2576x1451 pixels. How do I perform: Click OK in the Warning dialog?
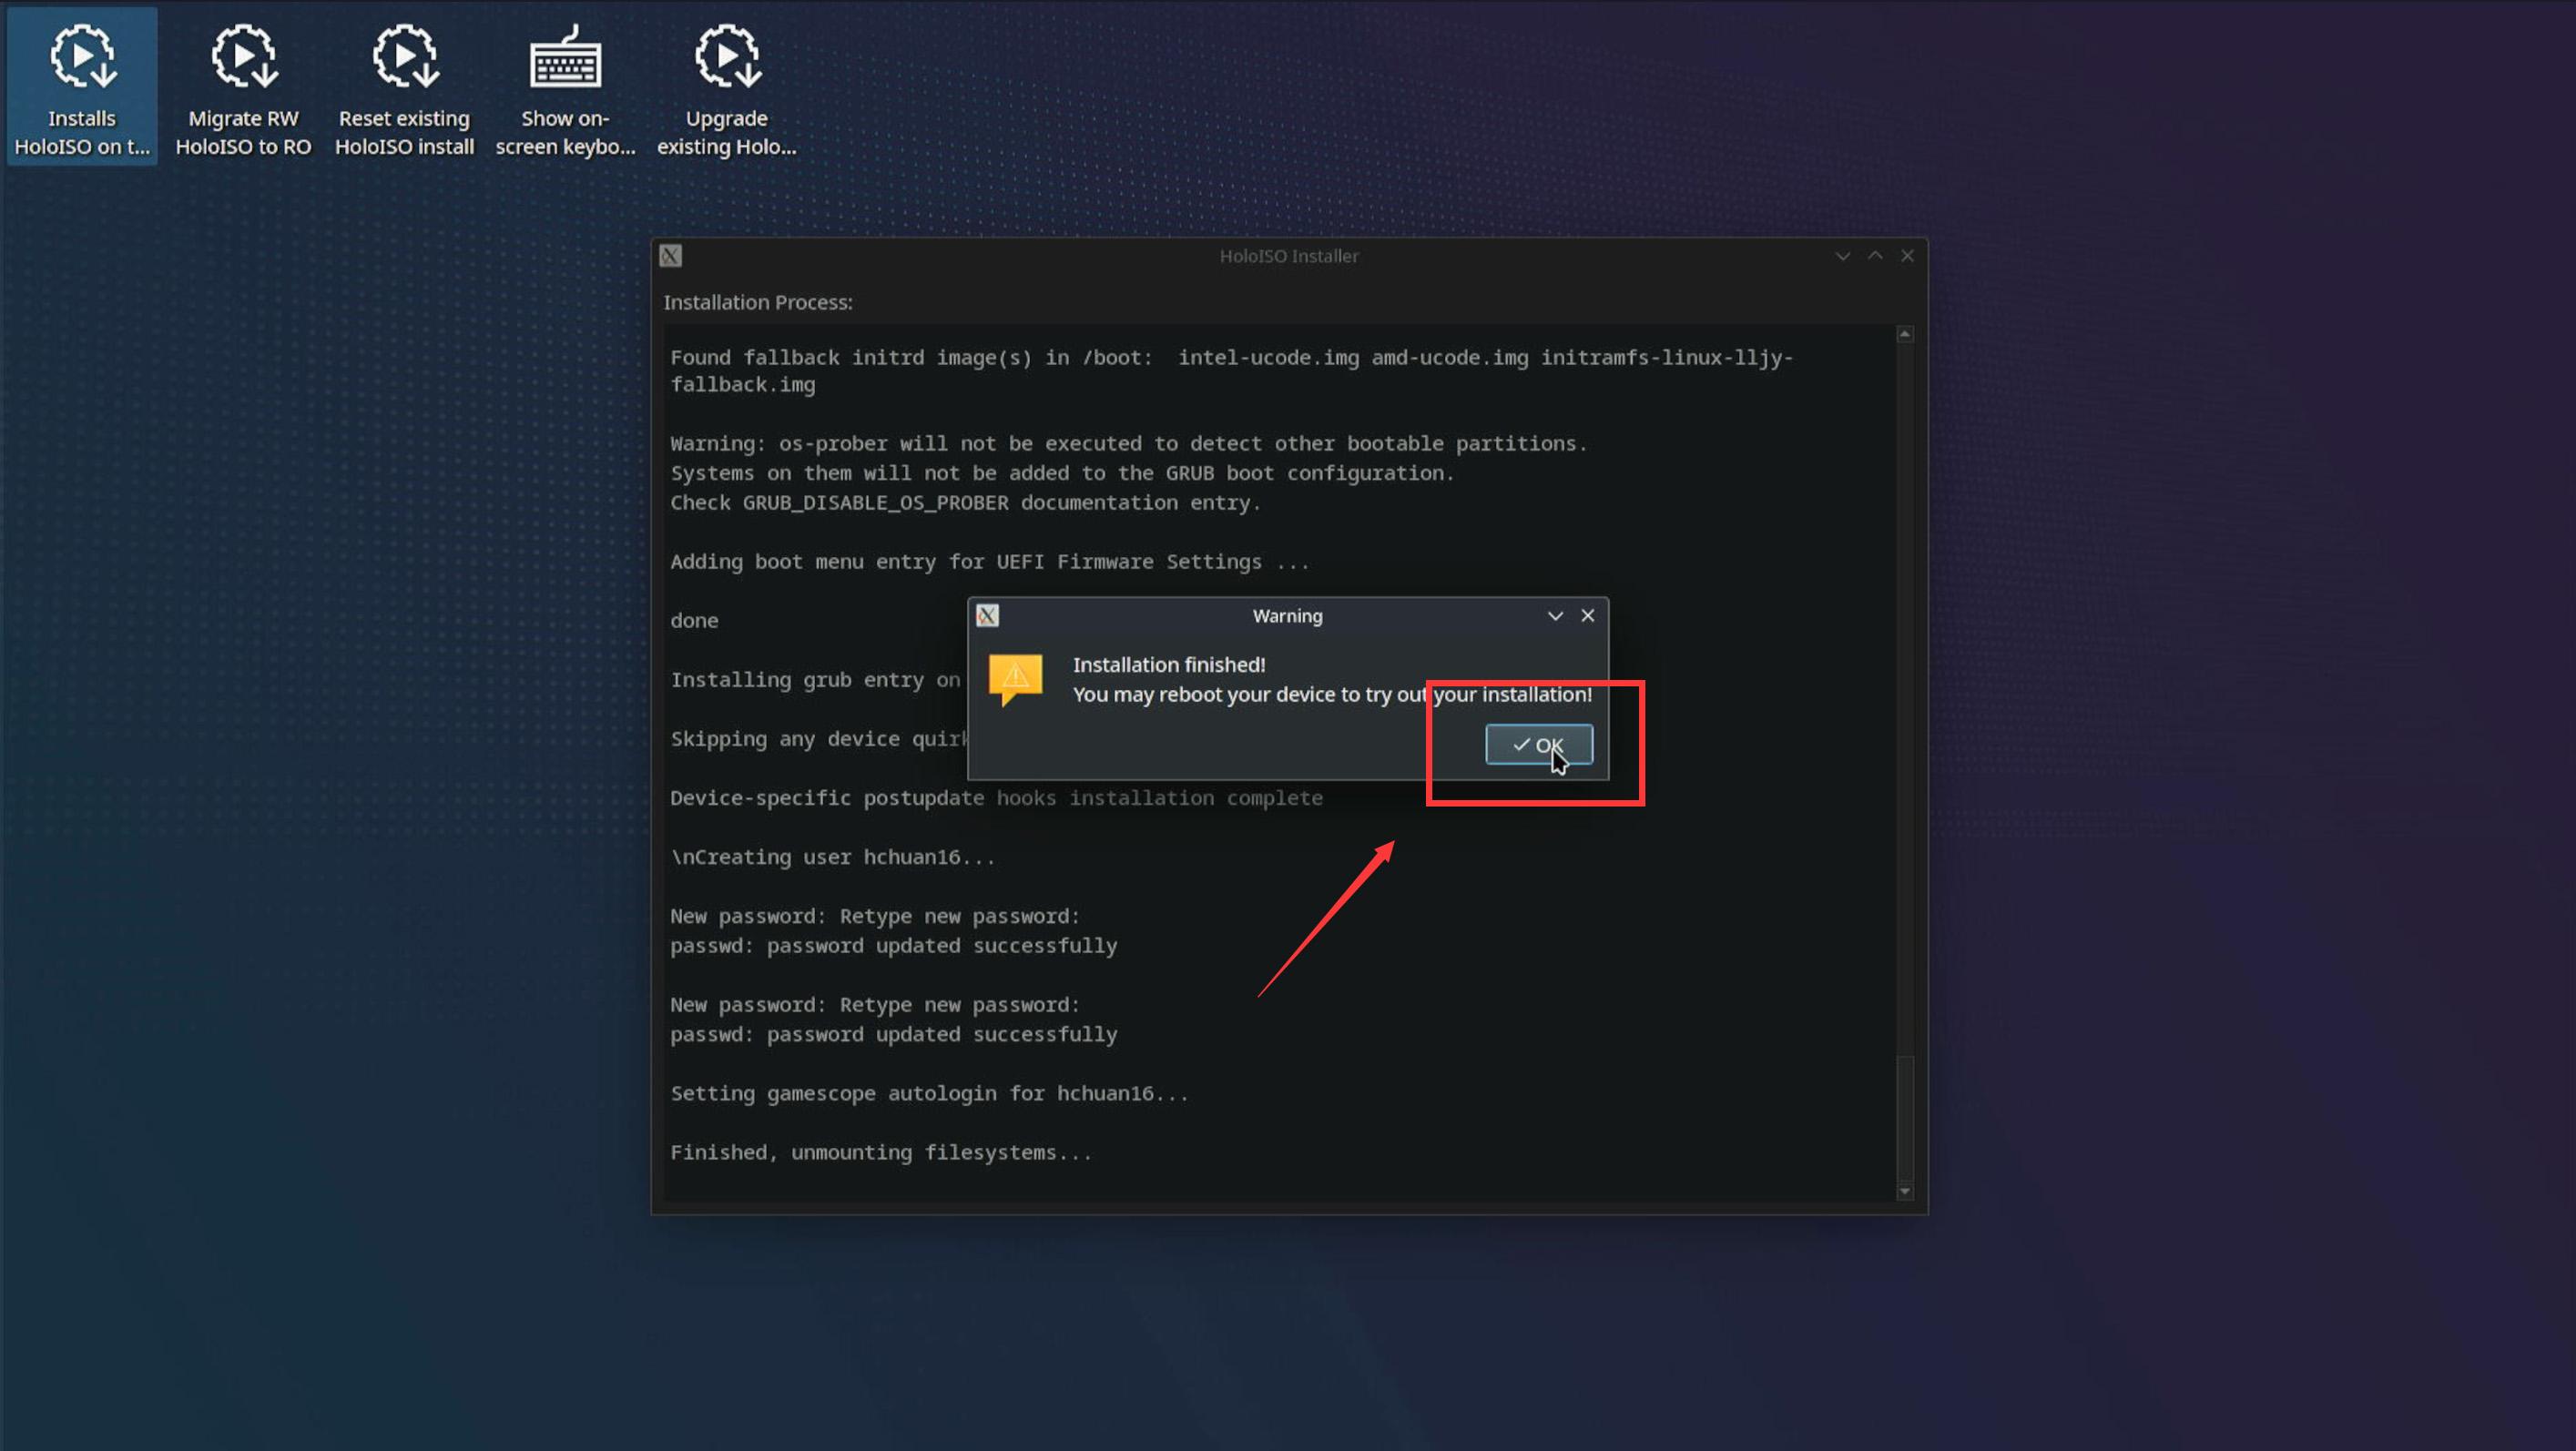1538,744
